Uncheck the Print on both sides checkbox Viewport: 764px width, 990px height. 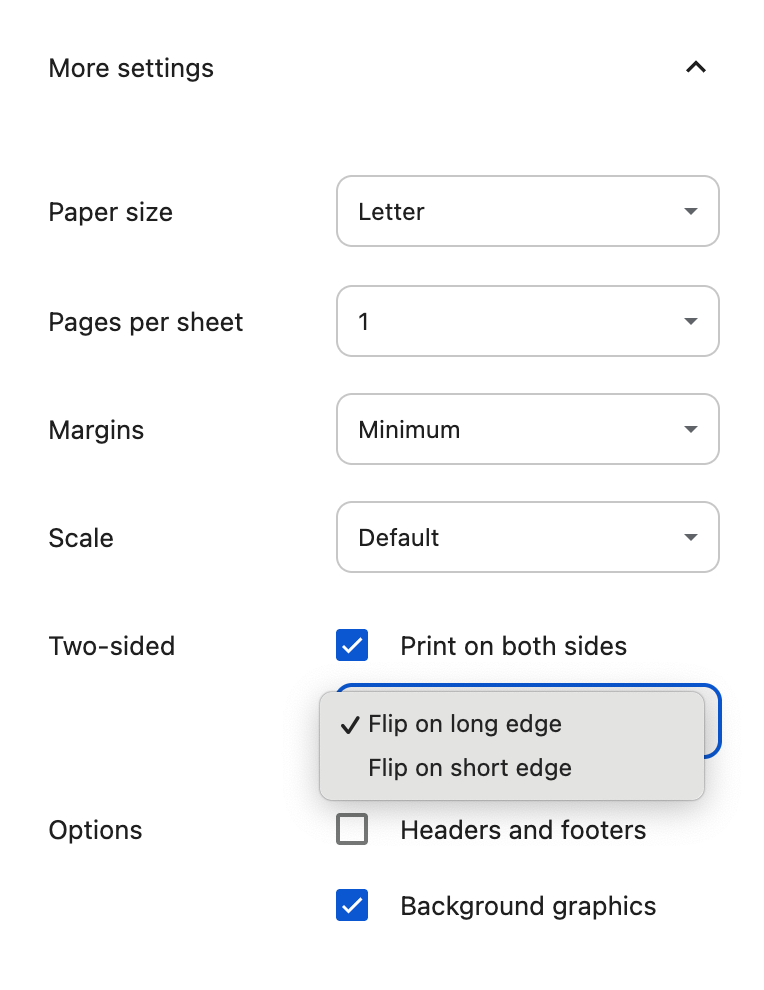(x=352, y=646)
